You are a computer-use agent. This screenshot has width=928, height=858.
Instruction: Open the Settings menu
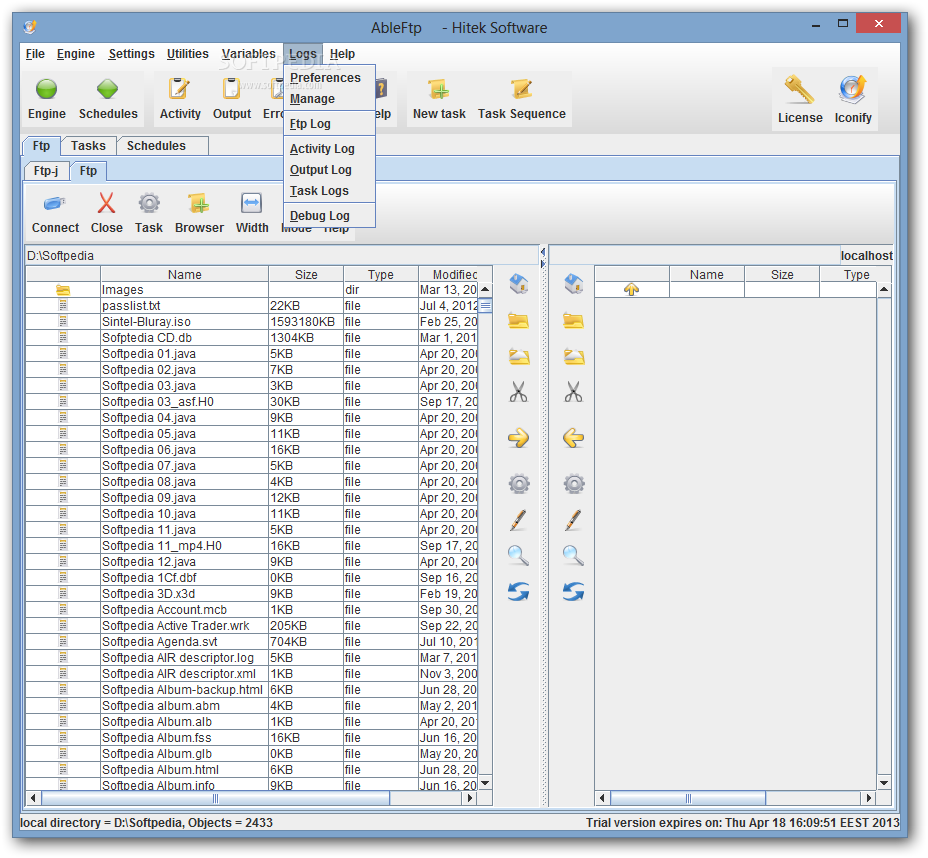coord(131,54)
